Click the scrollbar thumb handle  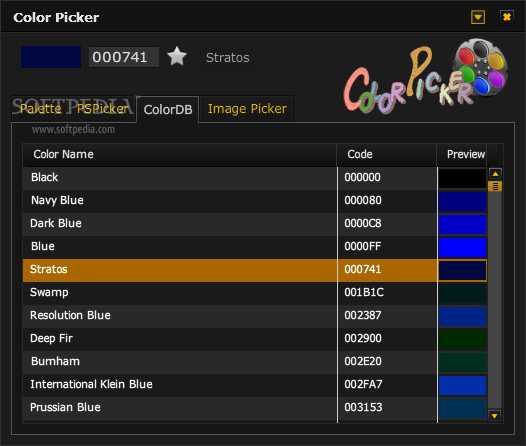495,186
